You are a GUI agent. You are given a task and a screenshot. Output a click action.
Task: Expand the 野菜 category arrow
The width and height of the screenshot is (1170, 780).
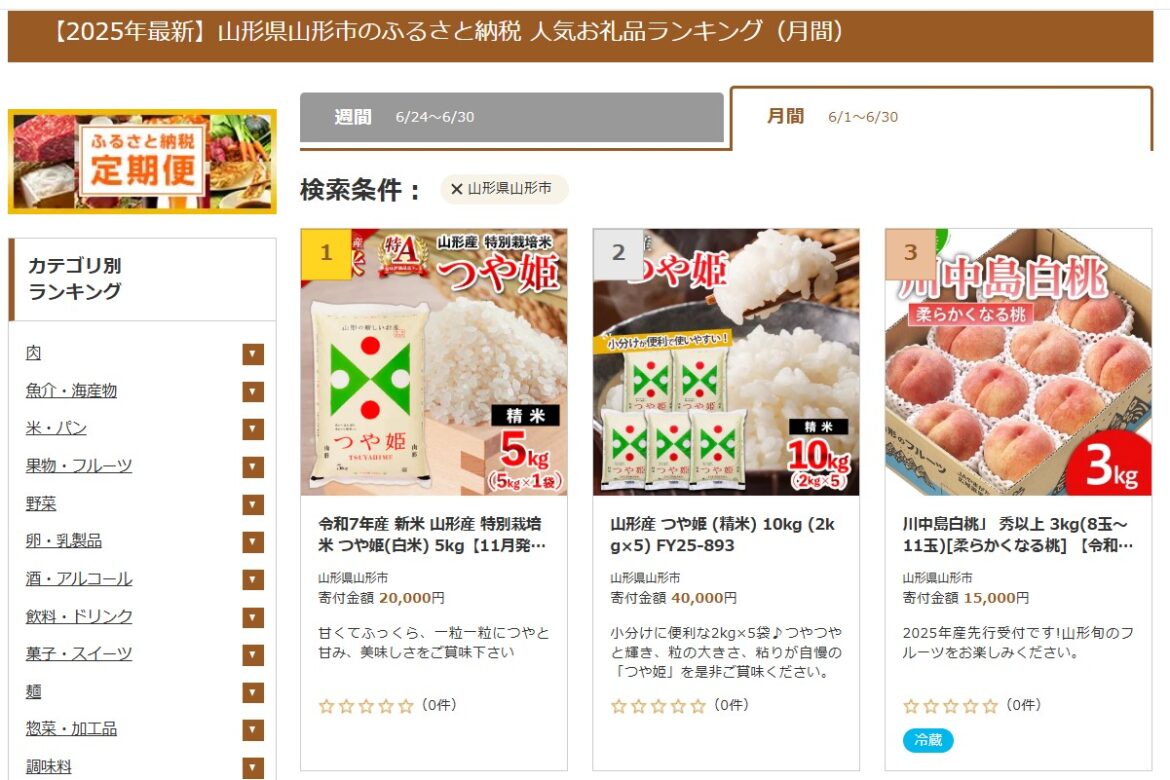253,505
